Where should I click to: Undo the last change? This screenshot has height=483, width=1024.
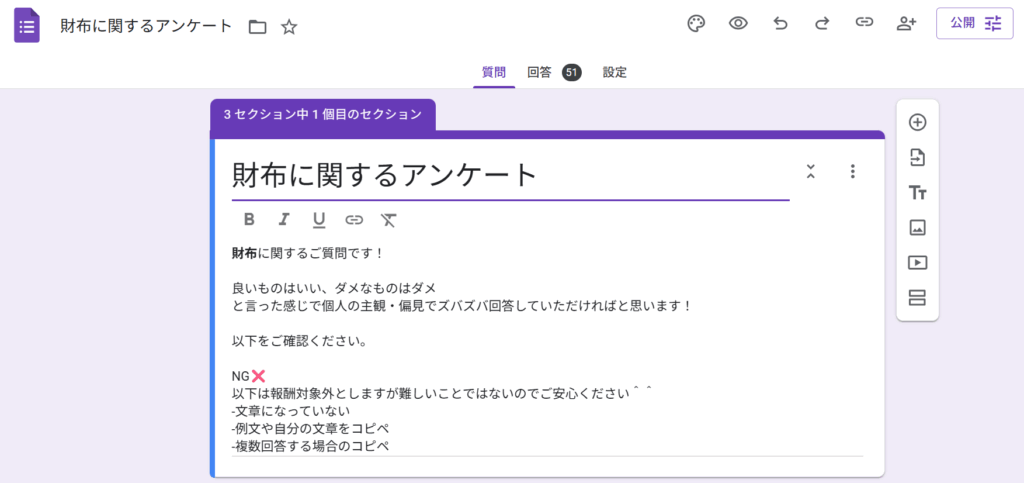(780, 24)
